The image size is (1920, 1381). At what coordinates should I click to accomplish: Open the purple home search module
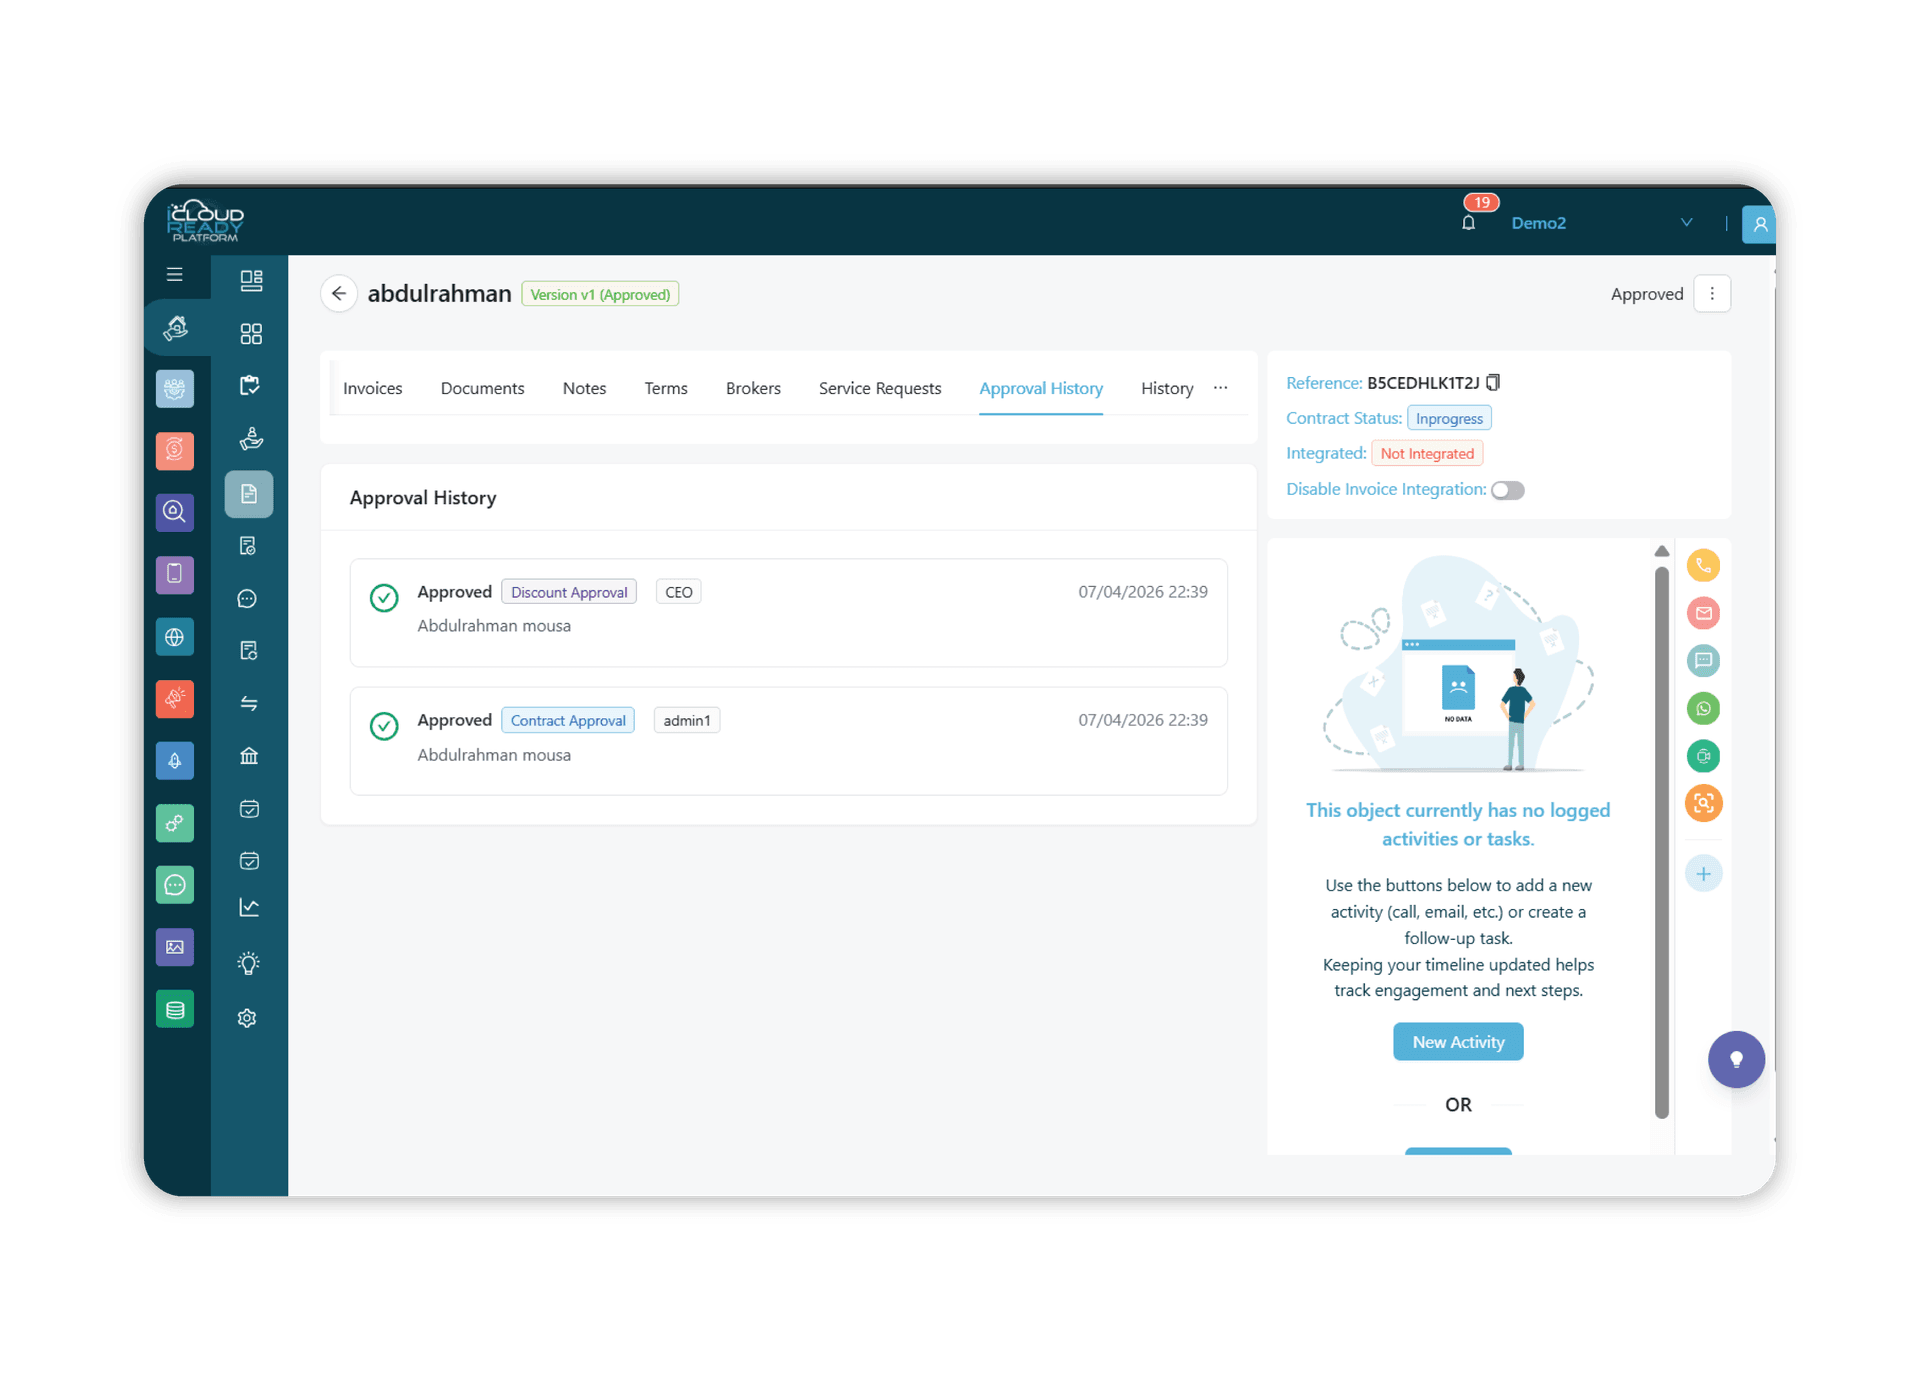[x=175, y=512]
